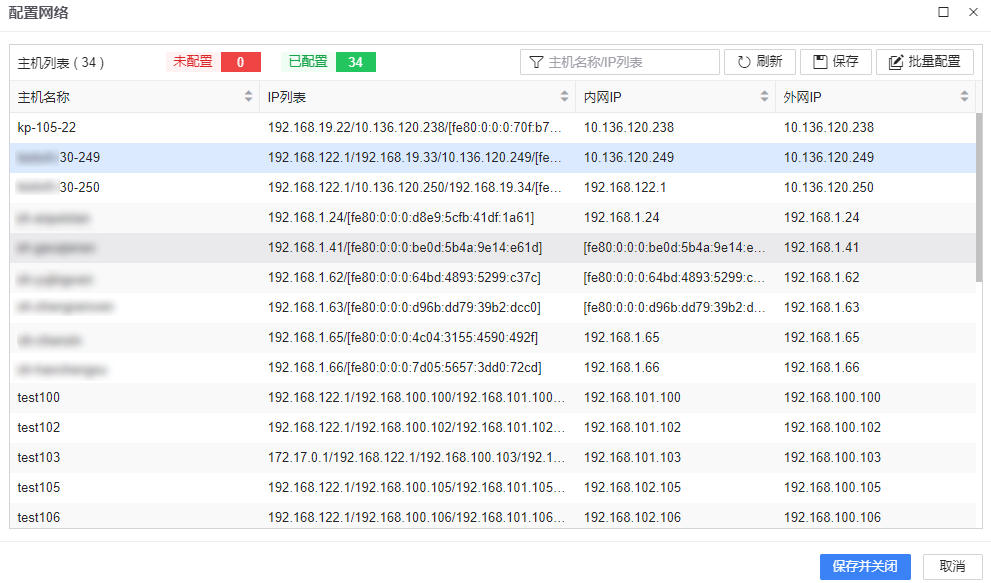Sort by 主机名称 column arrows

click(x=248, y=97)
